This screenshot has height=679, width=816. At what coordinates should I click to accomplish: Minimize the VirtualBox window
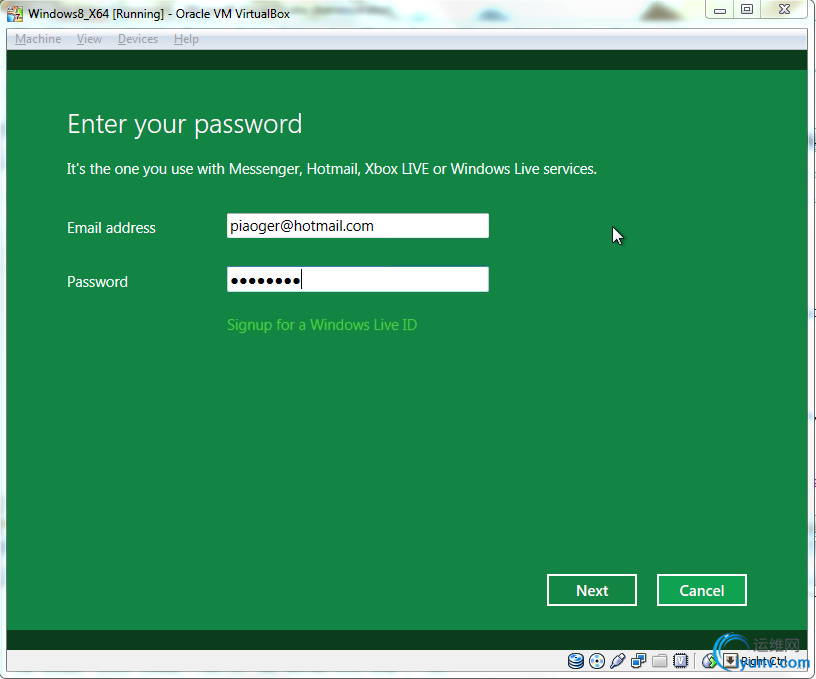click(720, 10)
